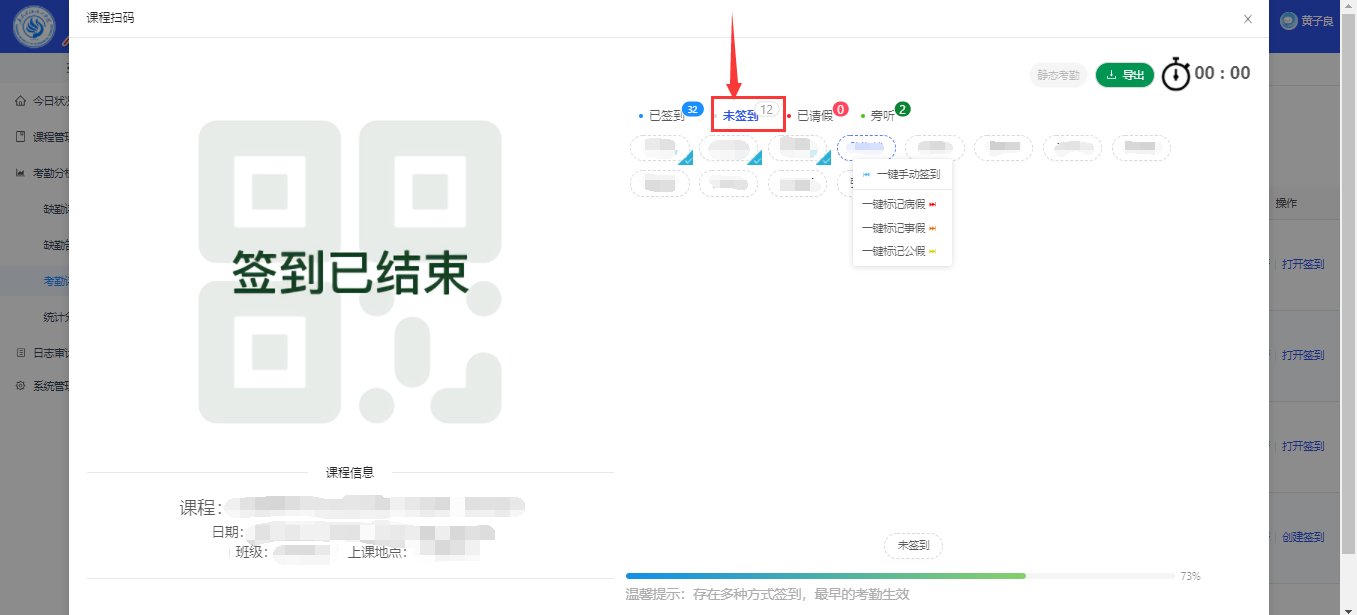
Task: Open 课程管理 via its document icon
Action: click(x=20, y=137)
